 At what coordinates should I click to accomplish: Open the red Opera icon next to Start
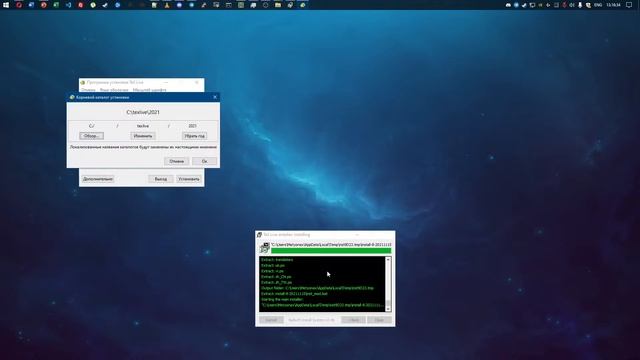pyautogui.click(x=19, y=5)
